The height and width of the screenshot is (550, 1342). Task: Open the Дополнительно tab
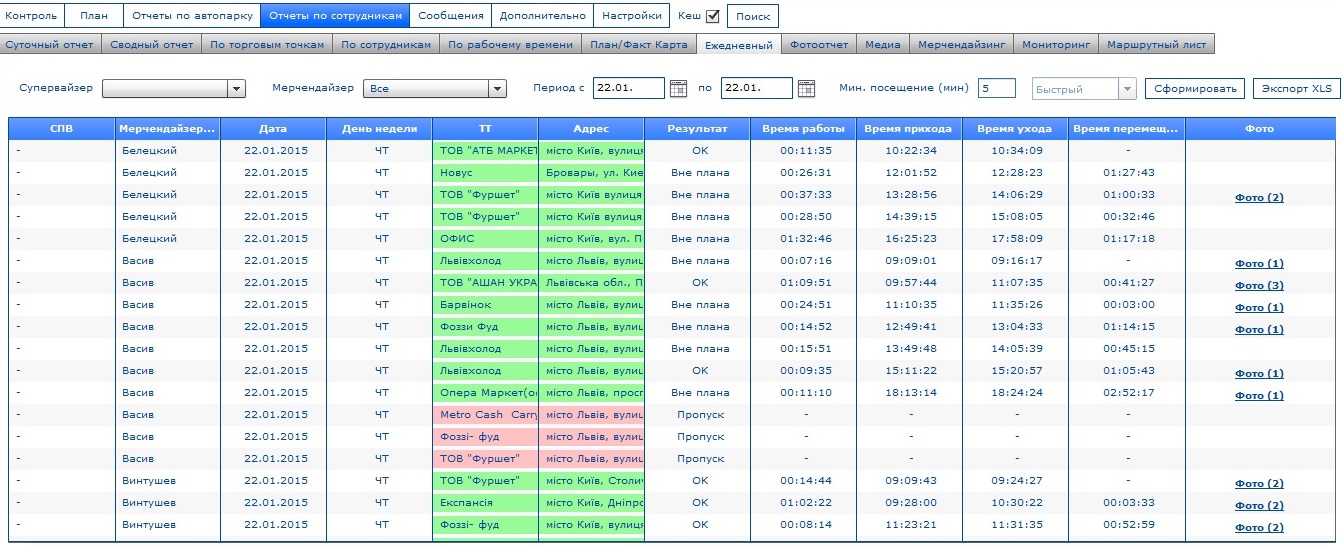point(542,15)
